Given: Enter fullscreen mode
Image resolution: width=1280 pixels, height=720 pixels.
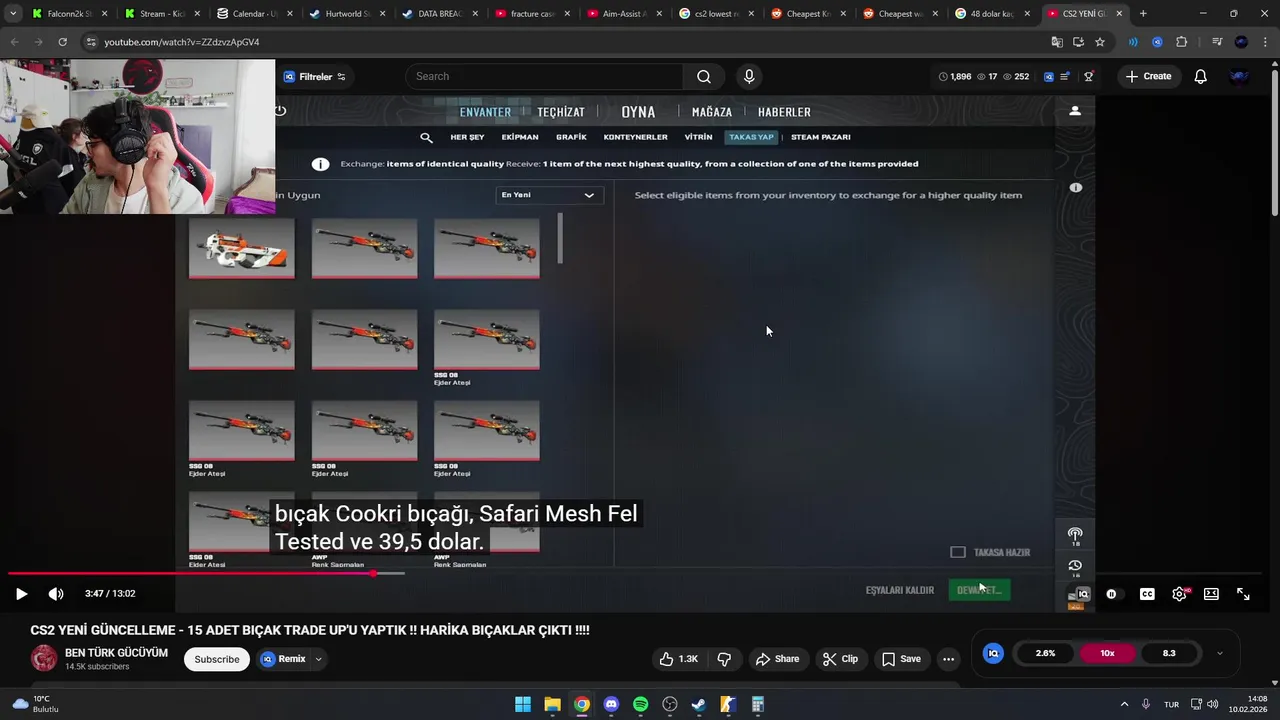Looking at the screenshot, I should coord(1243,594).
